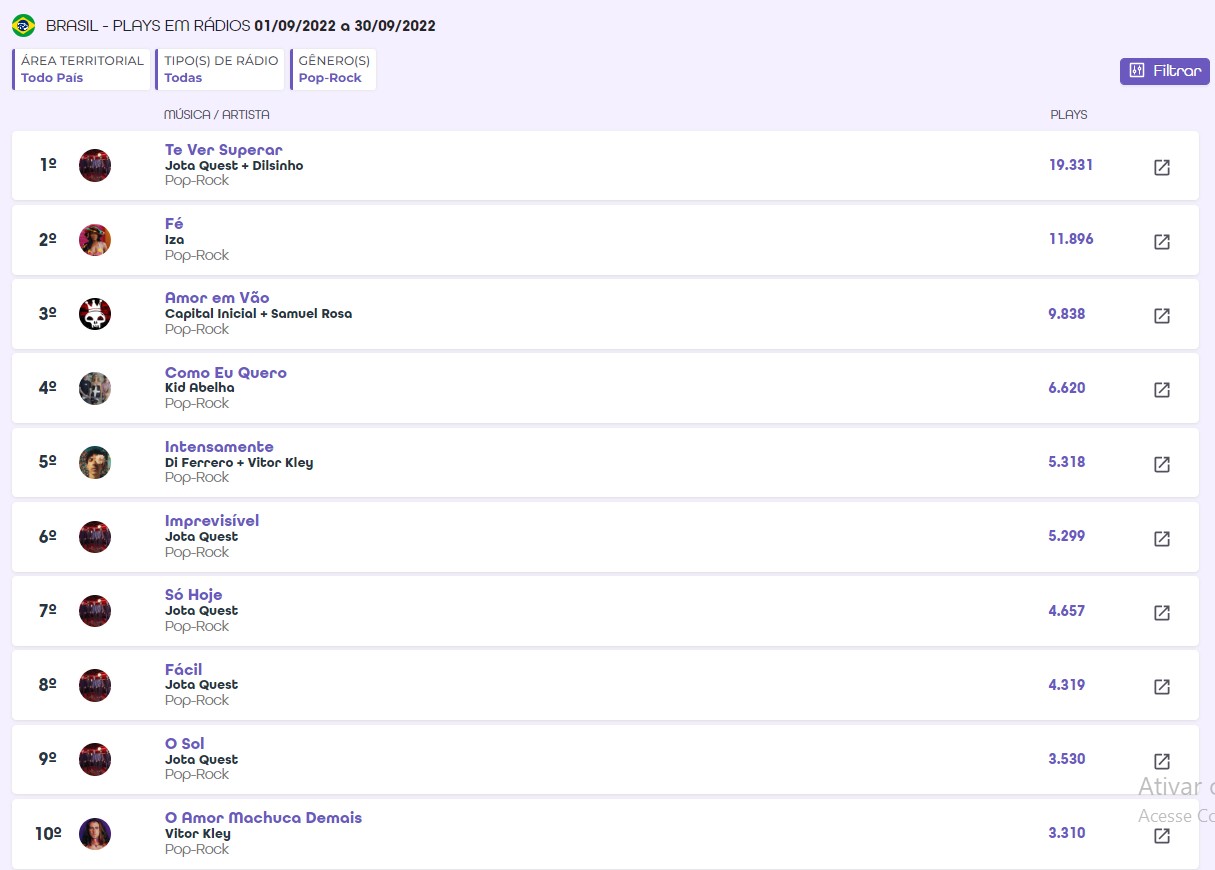Open external link for Como Eu Quero

click(x=1162, y=390)
